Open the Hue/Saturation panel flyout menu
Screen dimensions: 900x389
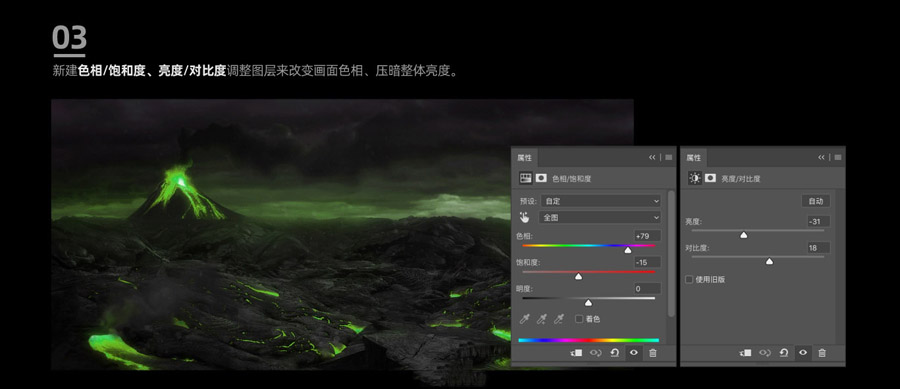[669, 157]
